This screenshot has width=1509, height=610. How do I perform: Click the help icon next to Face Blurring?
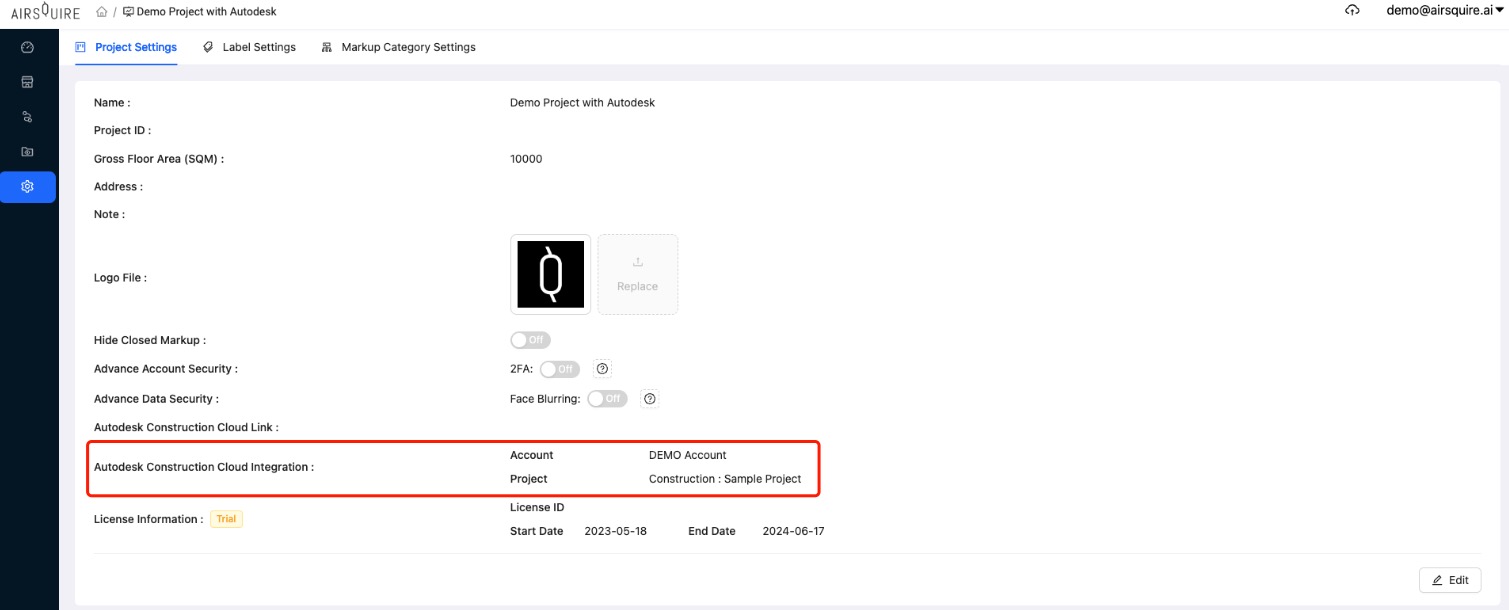tap(650, 399)
